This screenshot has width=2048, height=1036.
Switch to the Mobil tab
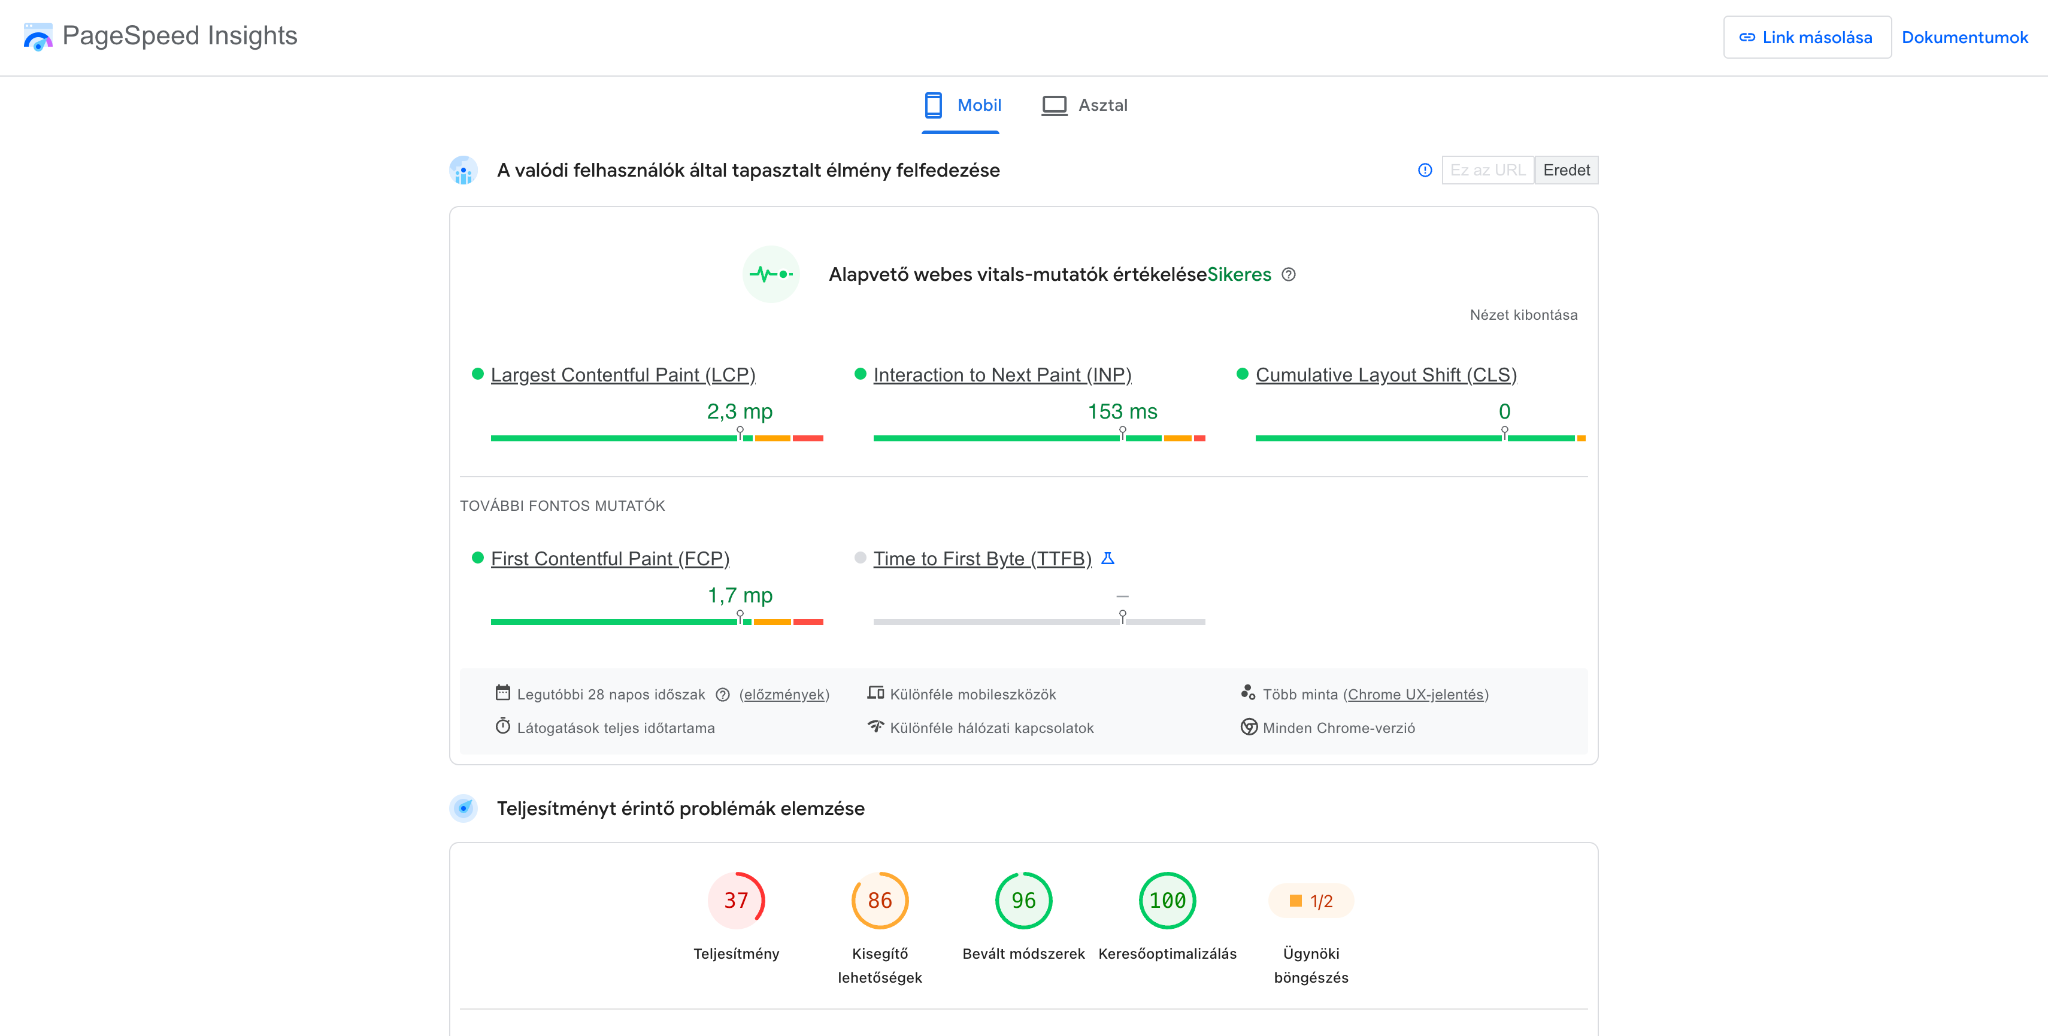pyautogui.click(x=961, y=105)
